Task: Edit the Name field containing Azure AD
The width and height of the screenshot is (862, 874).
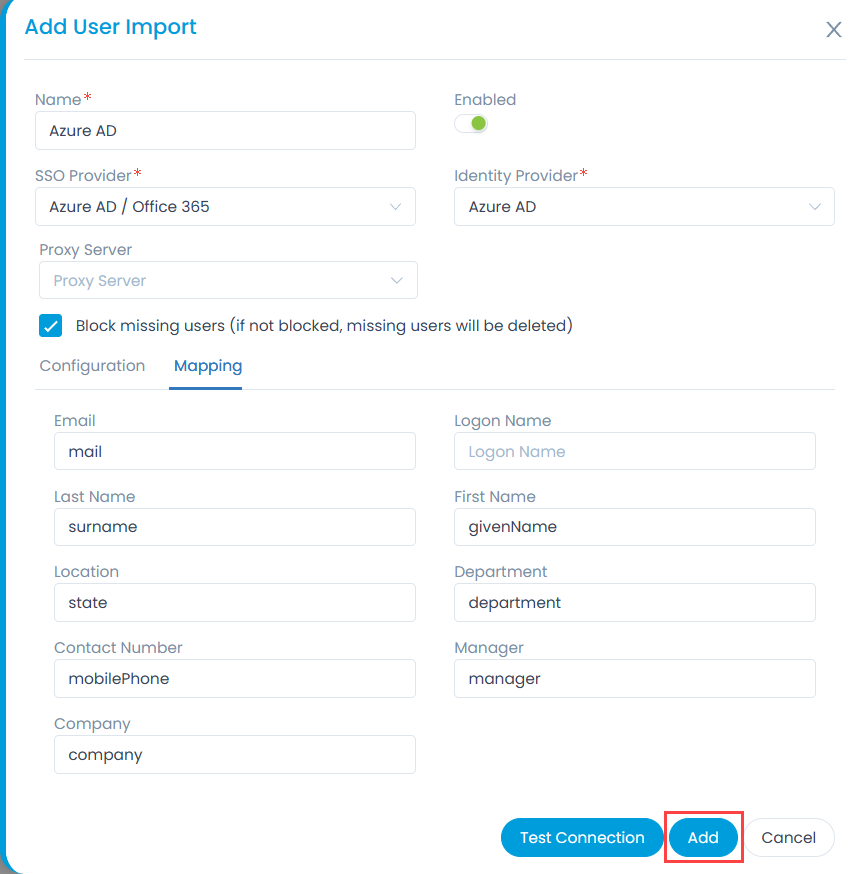Action: point(225,130)
